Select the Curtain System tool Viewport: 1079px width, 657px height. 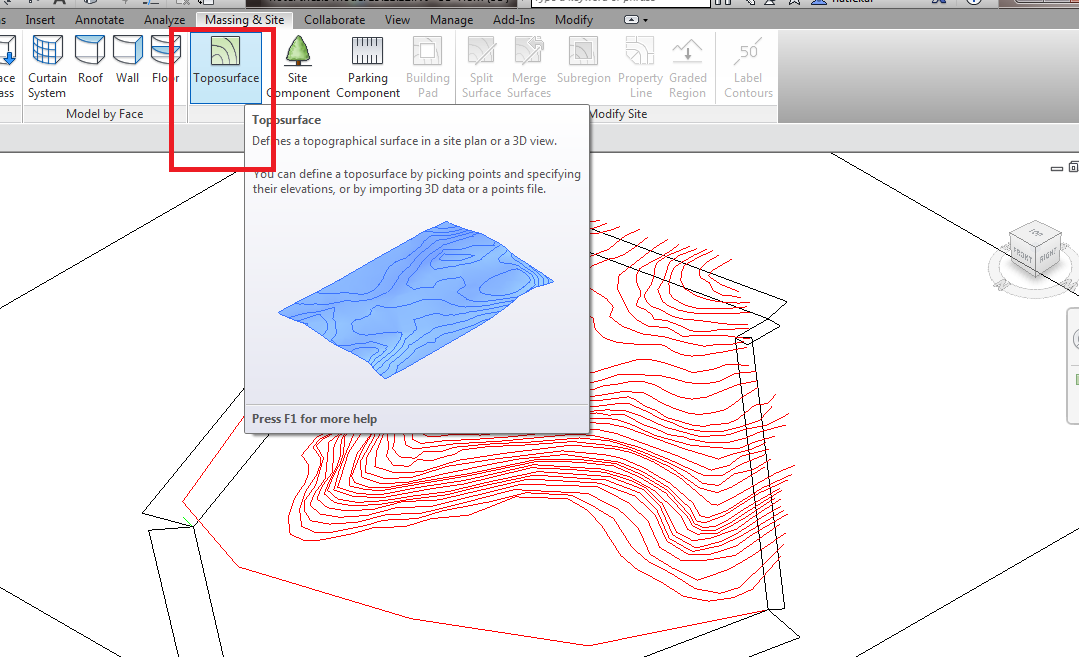coord(47,65)
